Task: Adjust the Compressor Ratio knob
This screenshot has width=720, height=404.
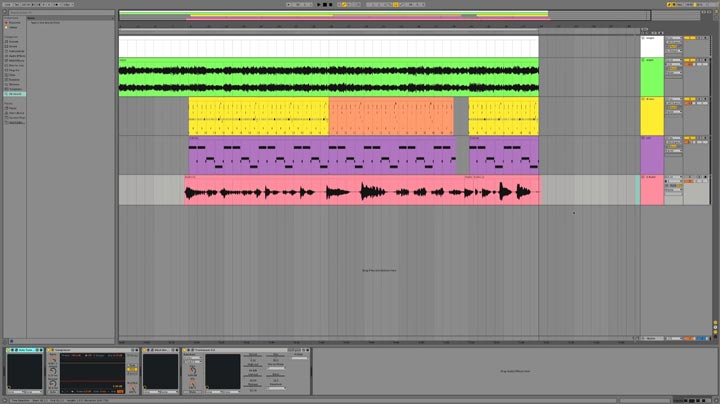Action: [53, 360]
